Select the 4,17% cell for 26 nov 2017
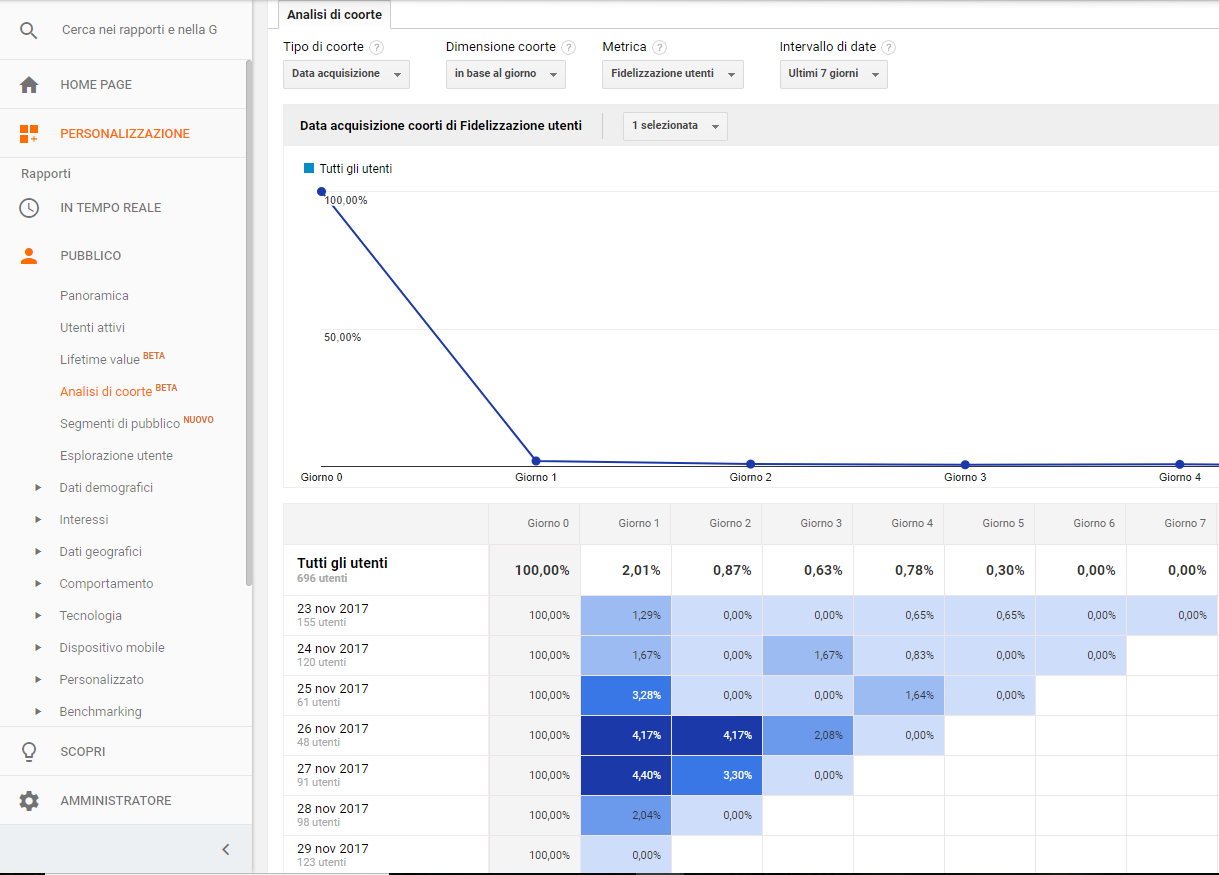 tap(625, 735)
